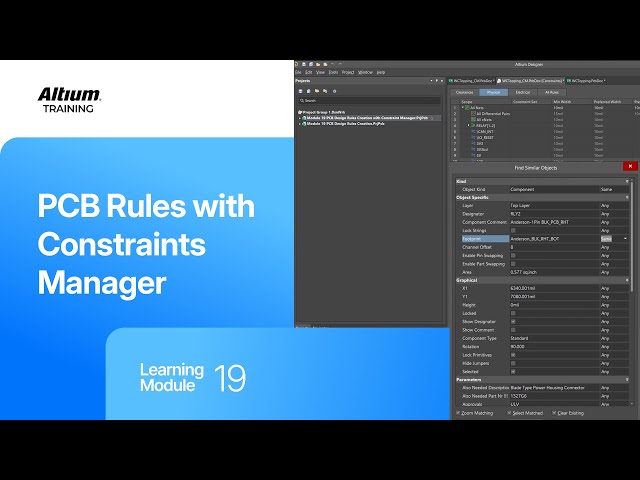
Task: Toggle the Show Designator checkbox
Action: [x=513, y=322]
